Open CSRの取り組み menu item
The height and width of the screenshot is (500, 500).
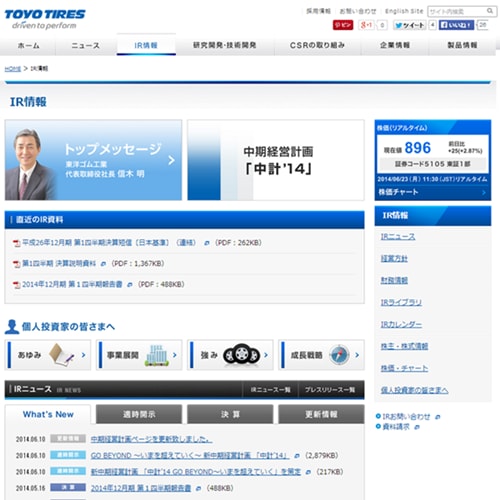[317, 45]
